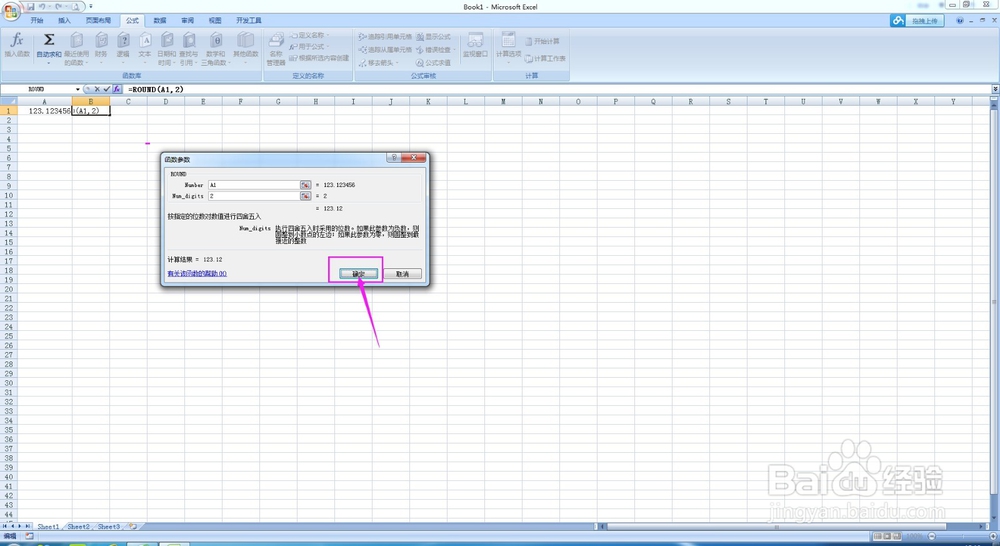The height and width of the screenshot is (546, 1000).
Task: Collapse dialog using Number field range selector
Action: tap(305, 185)
